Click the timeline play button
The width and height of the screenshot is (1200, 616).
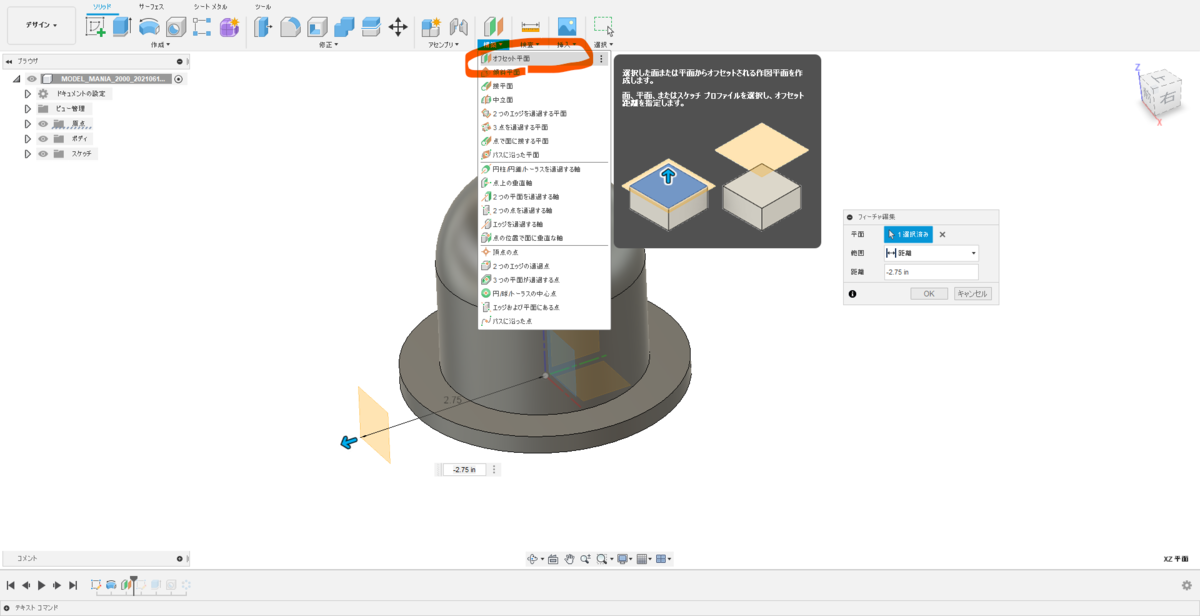42,585
